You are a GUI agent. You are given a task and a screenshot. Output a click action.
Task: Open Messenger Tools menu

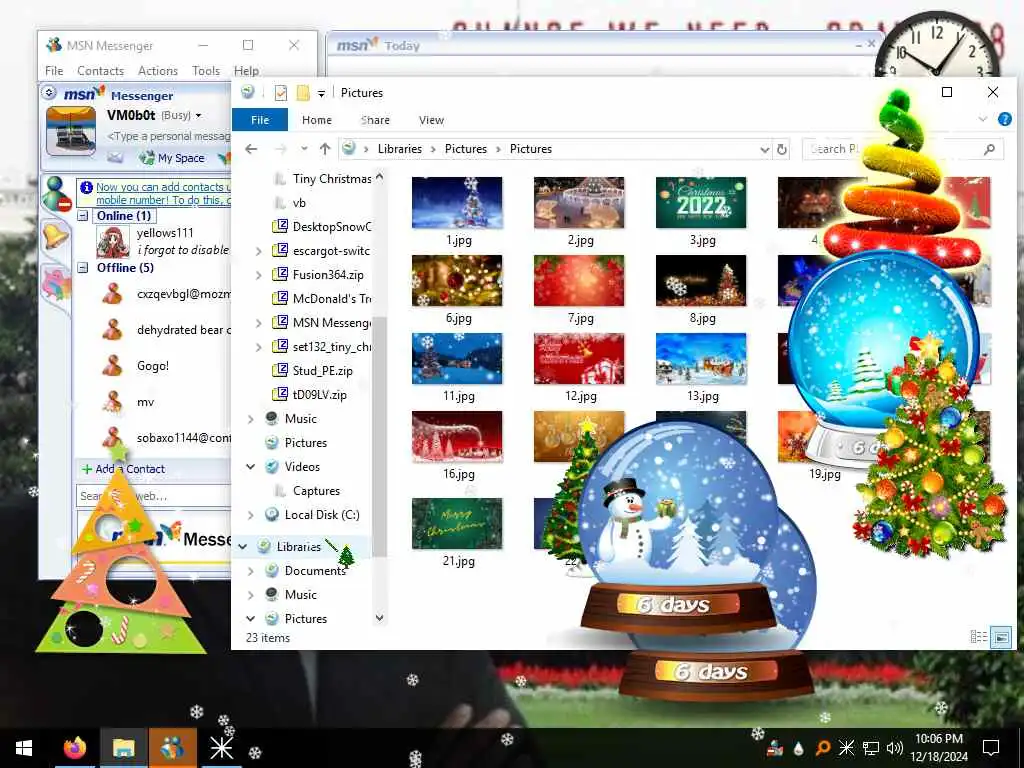click(206, 71)
